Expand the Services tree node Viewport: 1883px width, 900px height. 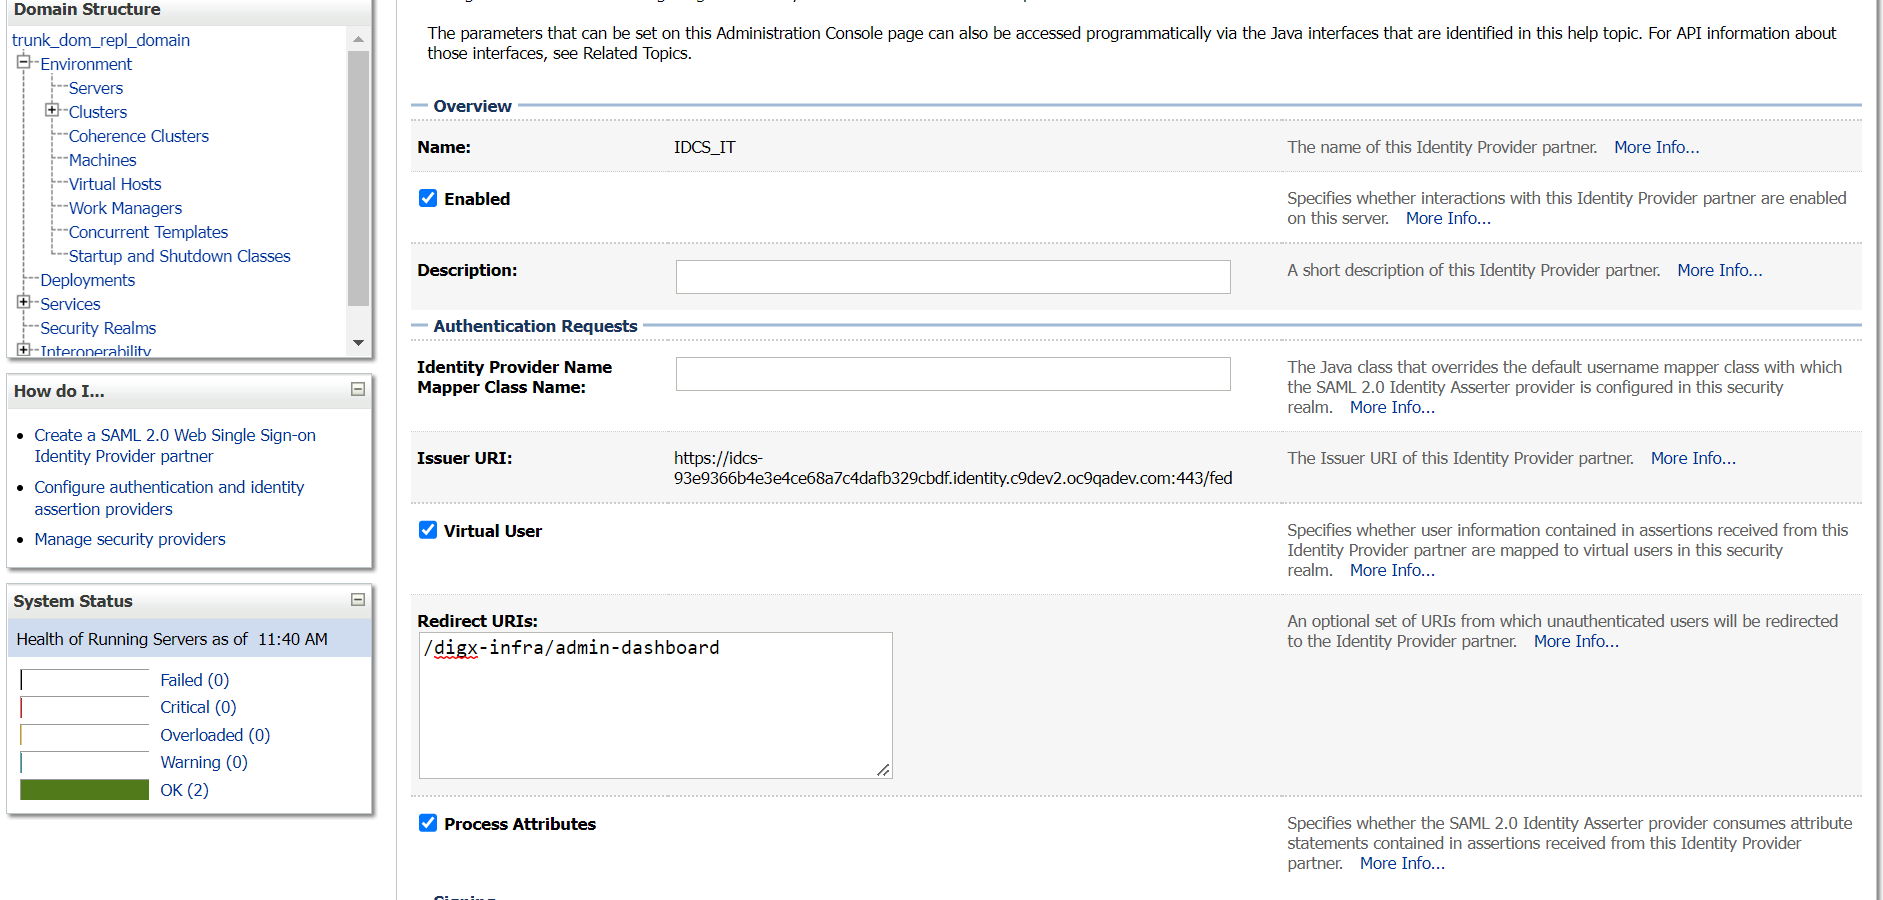[24, 302]
